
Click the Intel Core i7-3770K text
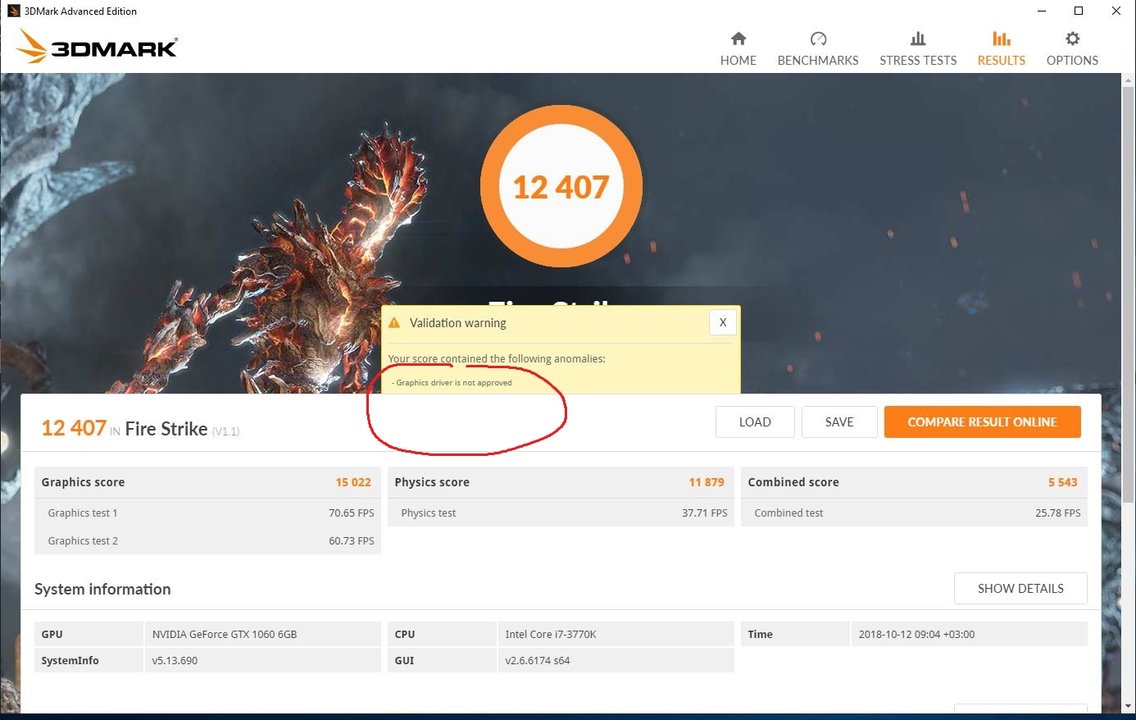coord(551,635)
